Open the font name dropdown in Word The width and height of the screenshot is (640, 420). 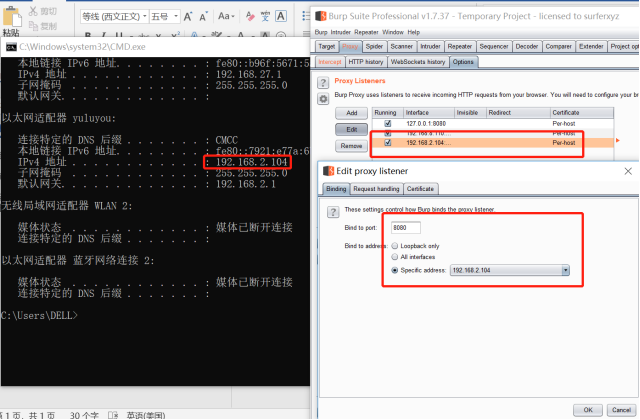pos(144,16)
